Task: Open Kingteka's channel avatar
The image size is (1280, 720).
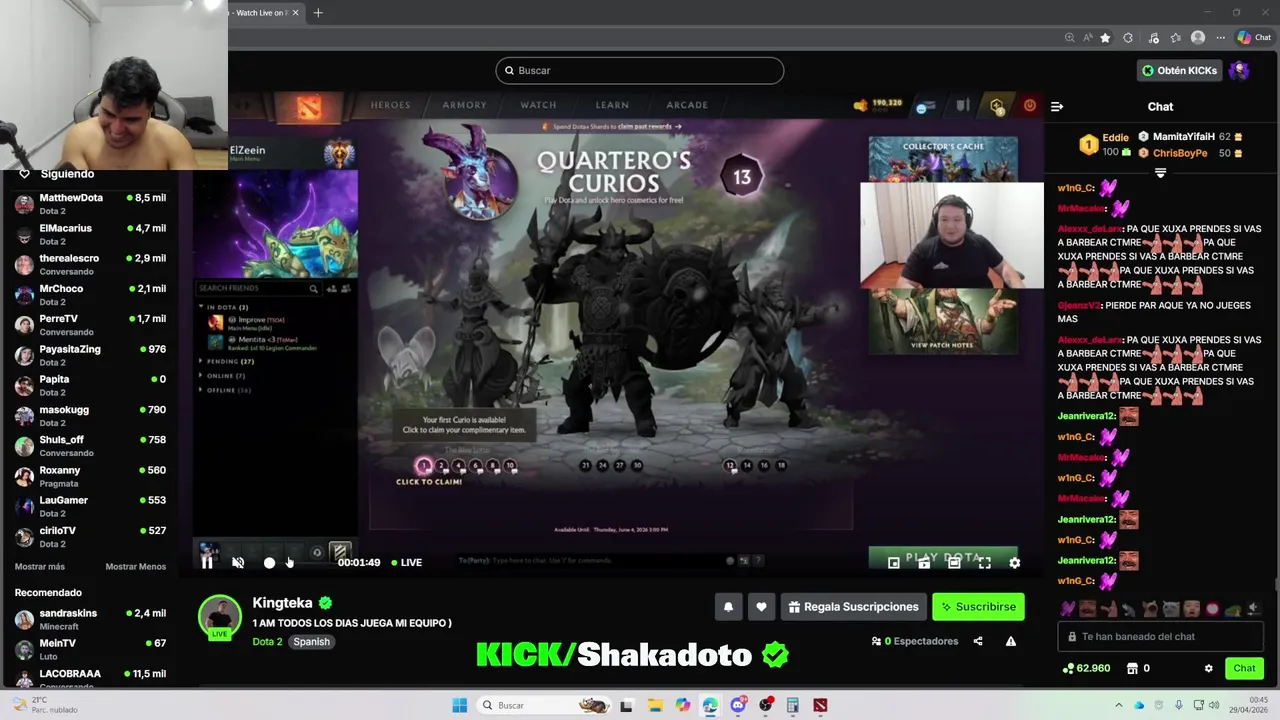Action: coord(219,617)
